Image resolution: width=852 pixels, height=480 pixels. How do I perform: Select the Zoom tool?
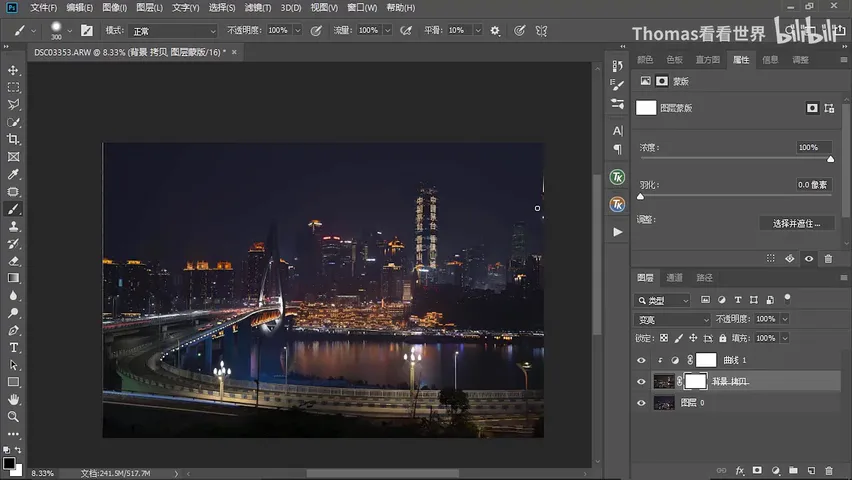[13, 416]
